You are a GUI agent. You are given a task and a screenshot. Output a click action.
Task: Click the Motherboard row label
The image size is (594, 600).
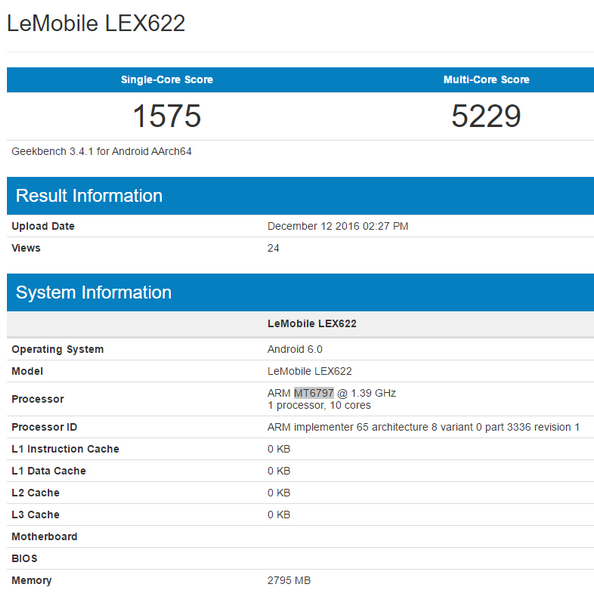(x=44, y=536)
